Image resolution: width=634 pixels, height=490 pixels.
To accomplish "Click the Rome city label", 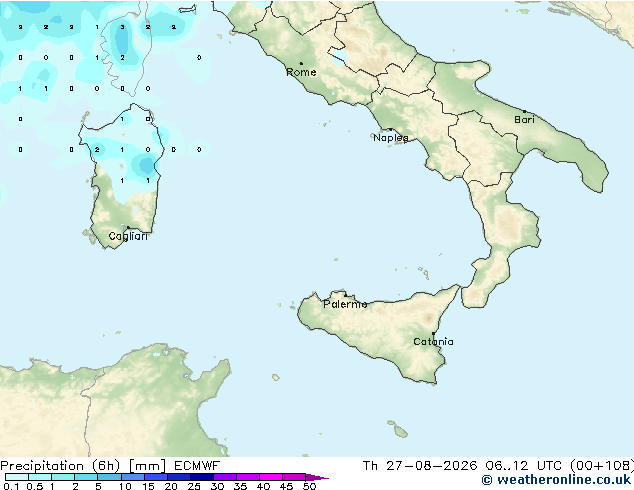I will pyautogui.click(x=301, y=72).
